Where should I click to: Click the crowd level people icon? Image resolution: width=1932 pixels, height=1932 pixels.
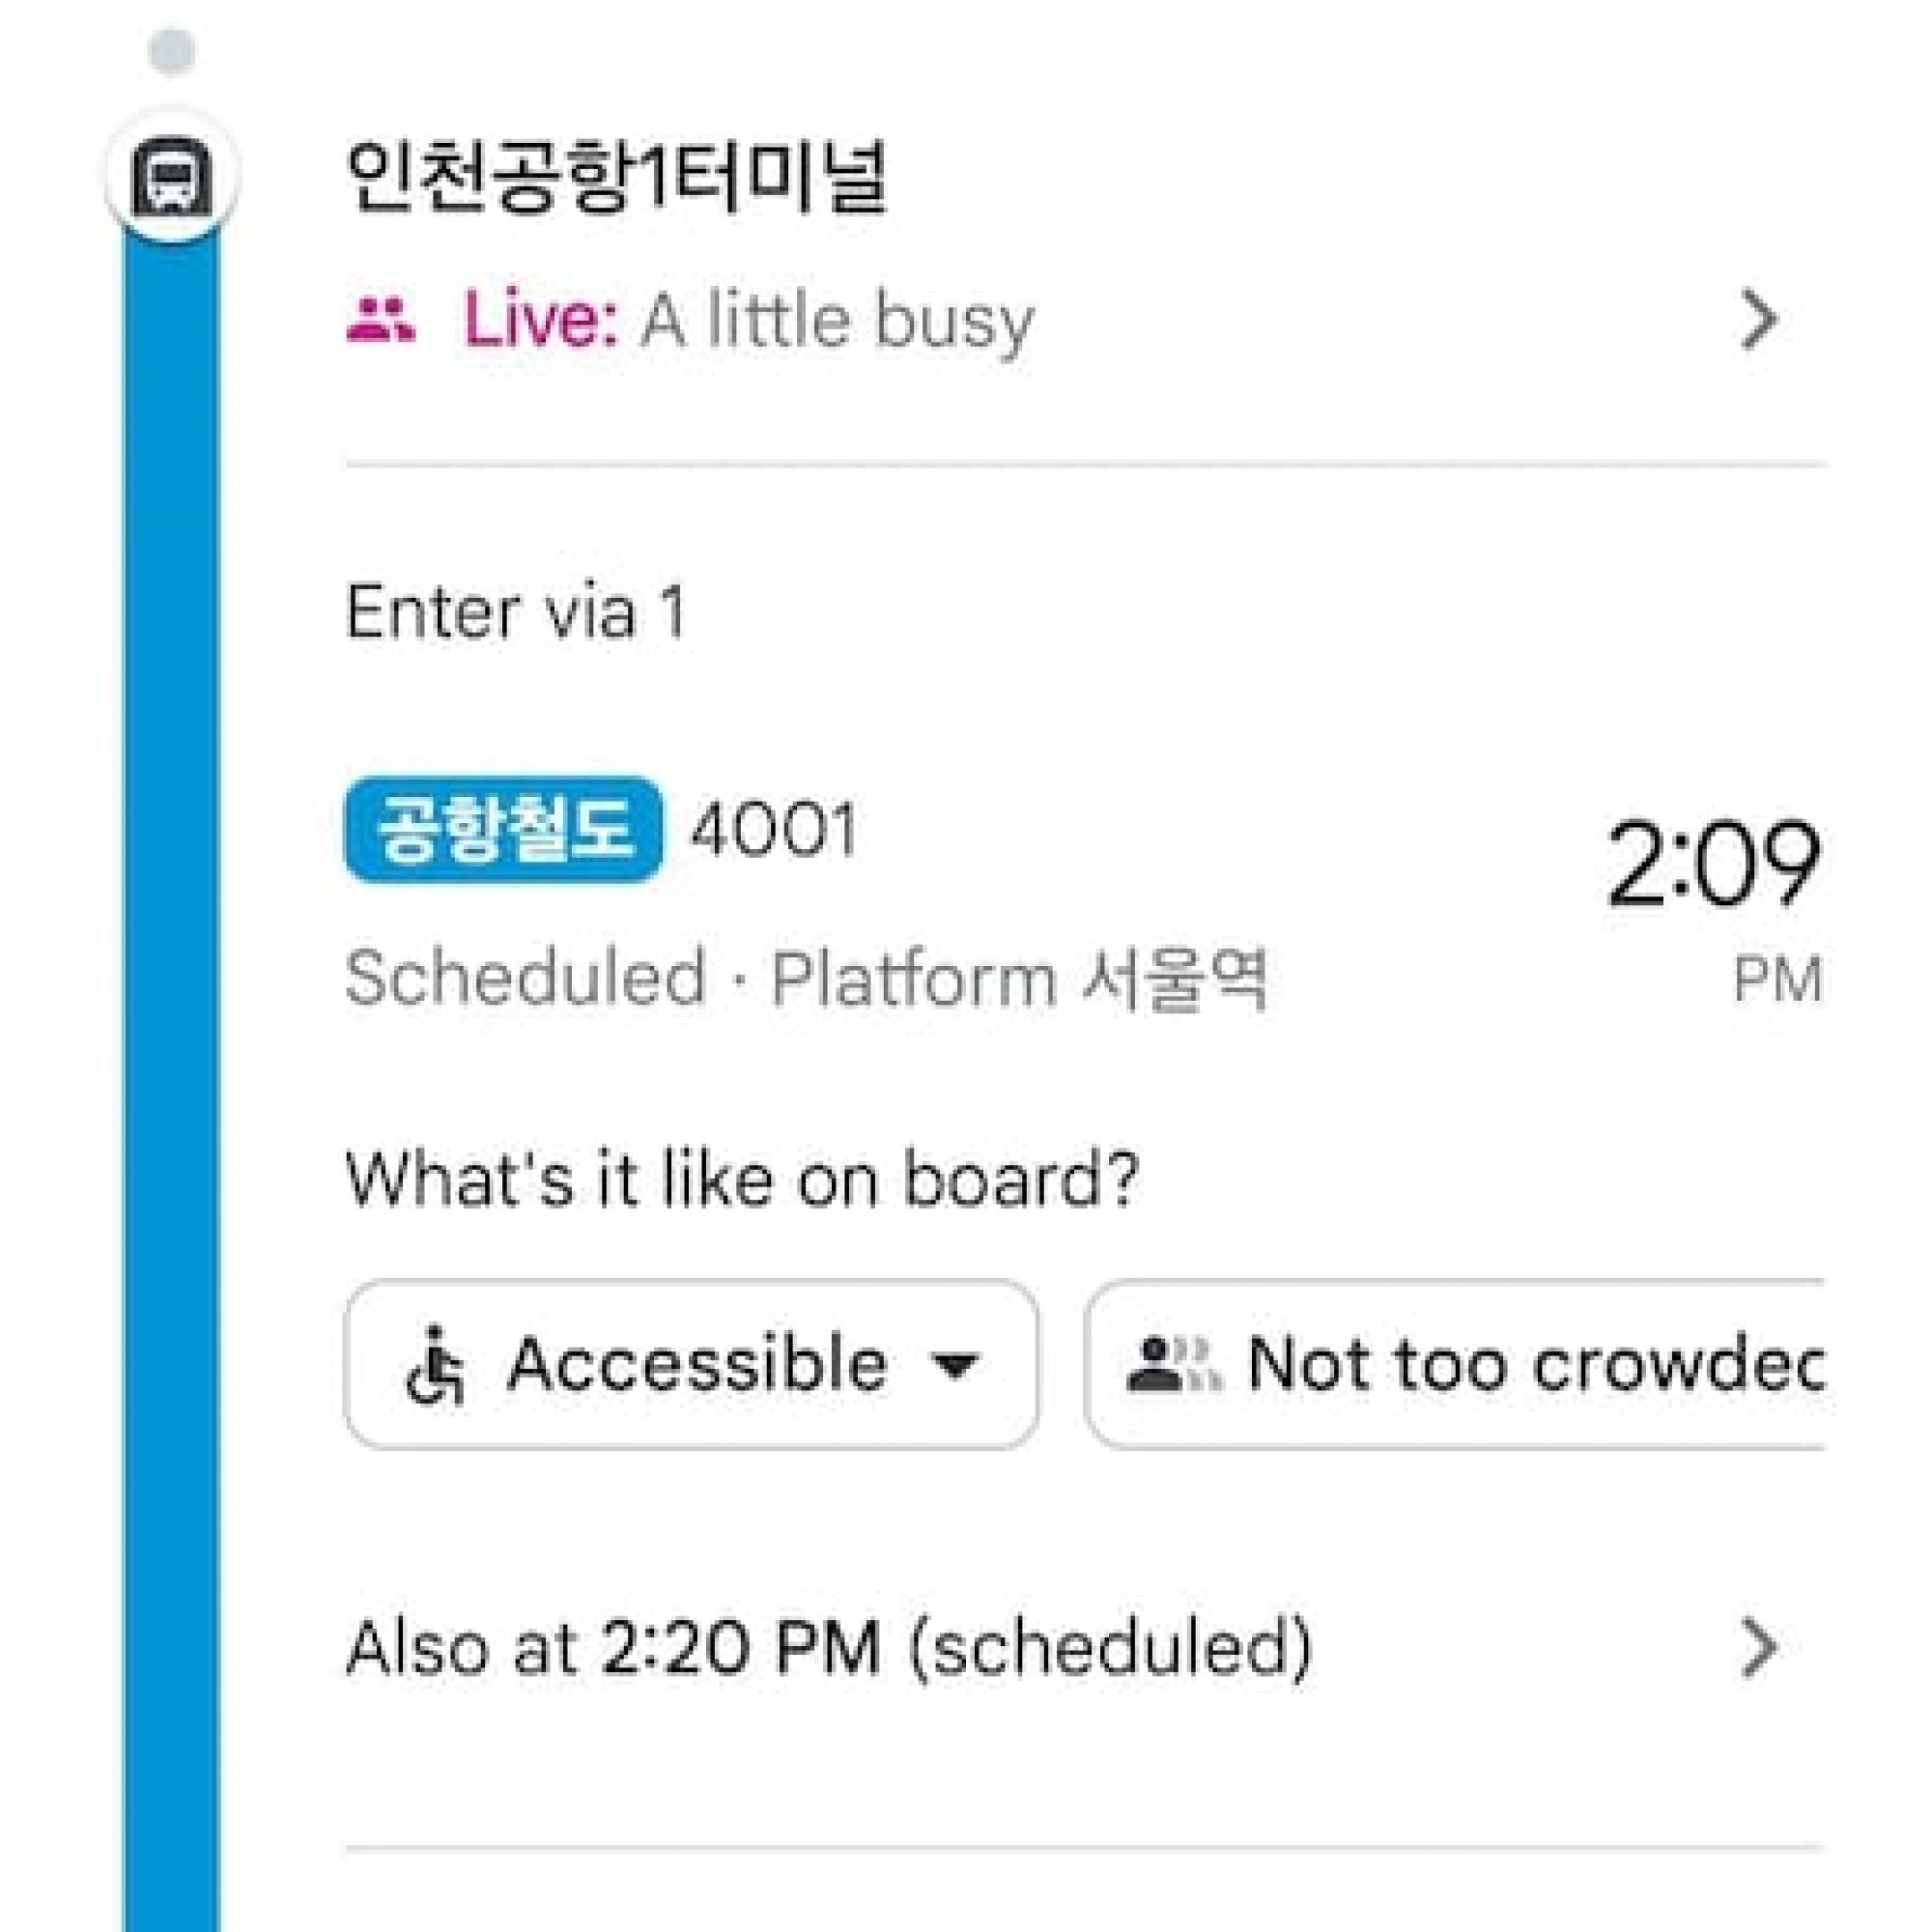[1172, 1365]
